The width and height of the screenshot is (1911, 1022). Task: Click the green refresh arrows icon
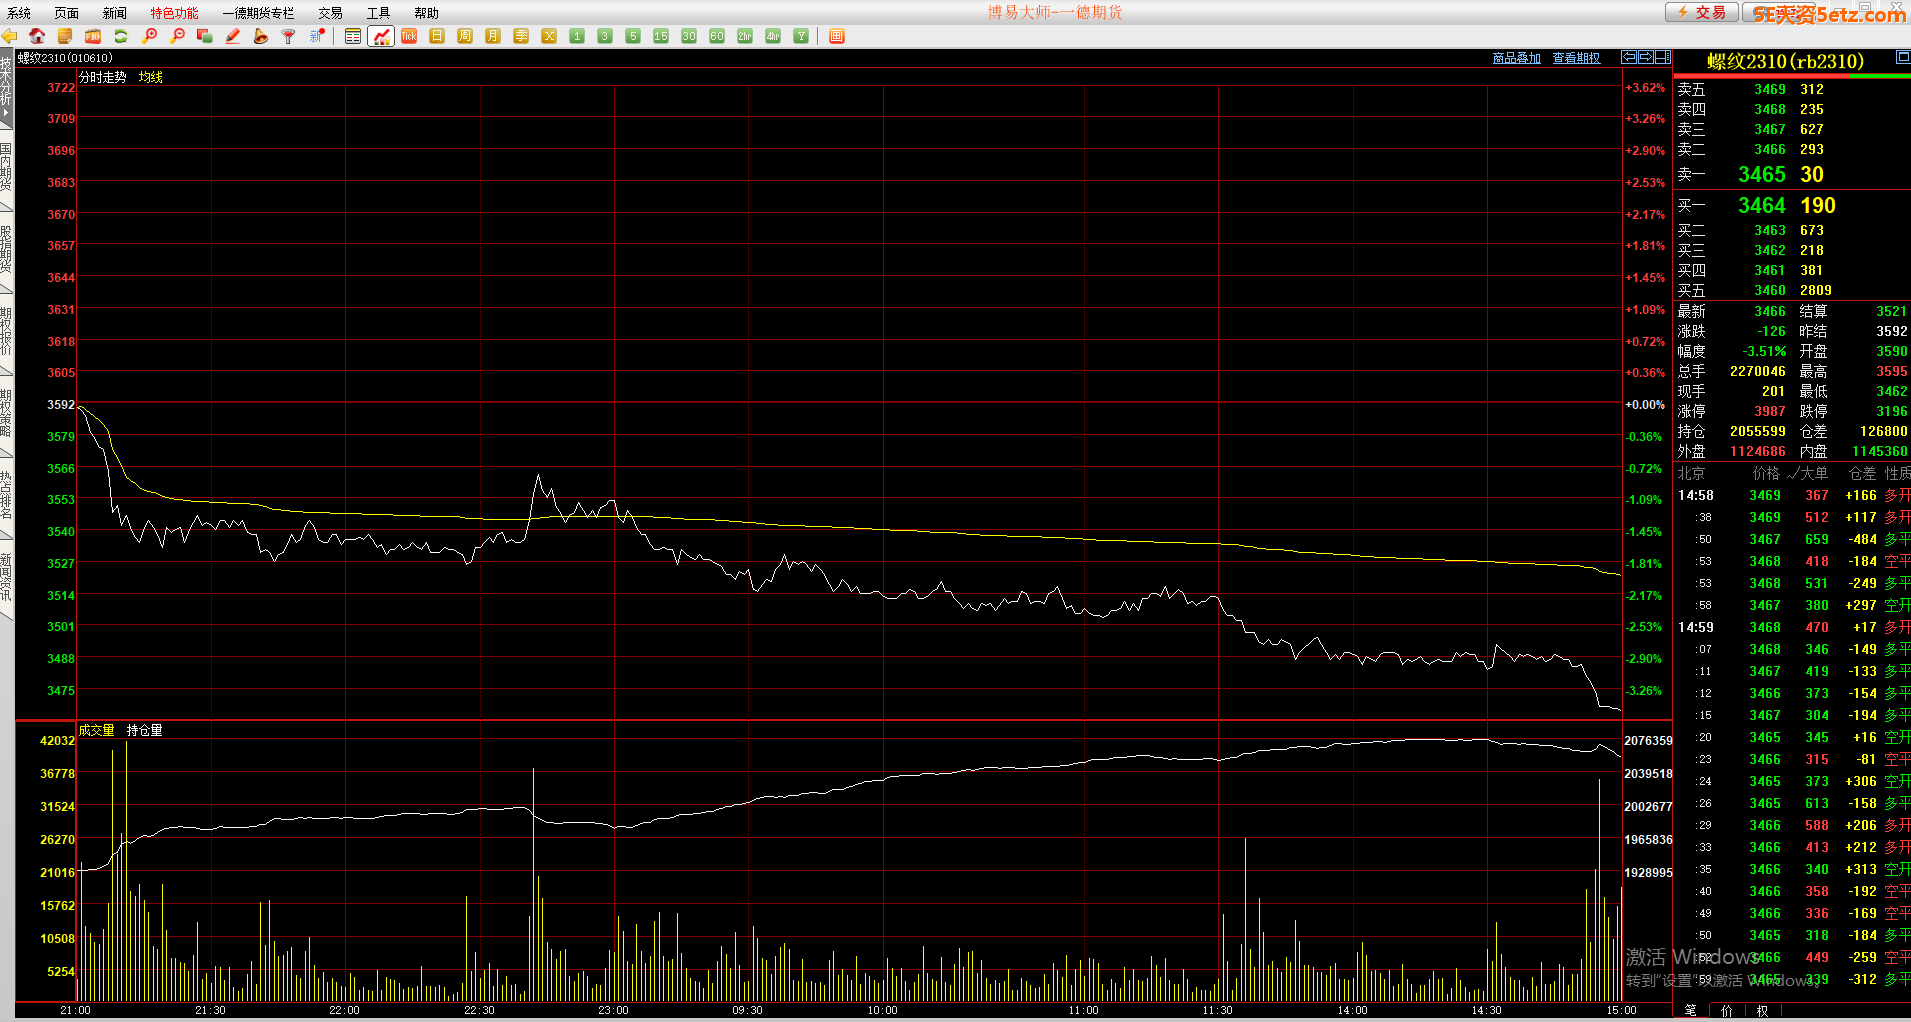[121, 36]
